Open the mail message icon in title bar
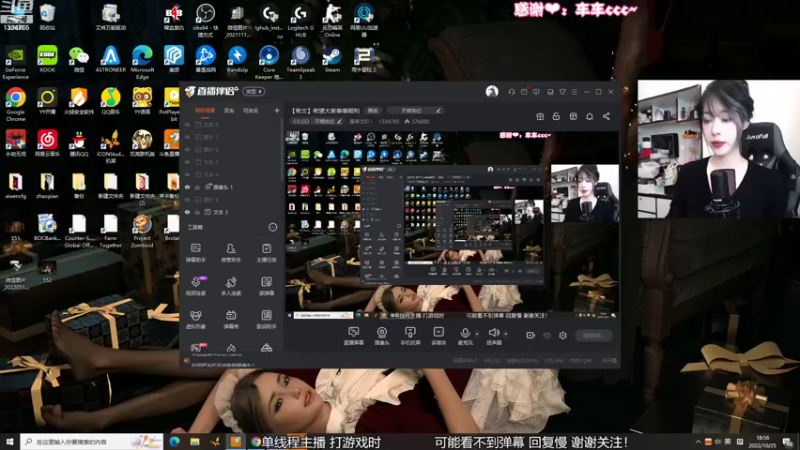 pos(524,92)
